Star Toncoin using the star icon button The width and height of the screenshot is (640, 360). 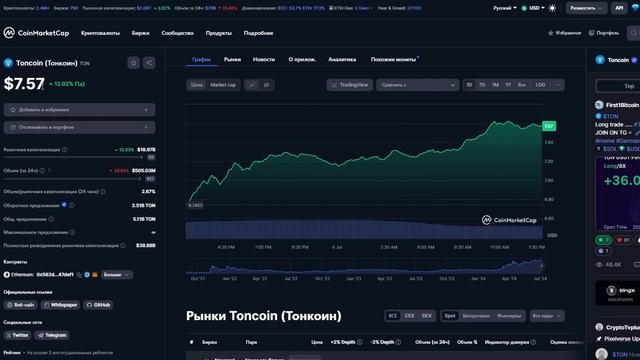click(x=133, y=63)
